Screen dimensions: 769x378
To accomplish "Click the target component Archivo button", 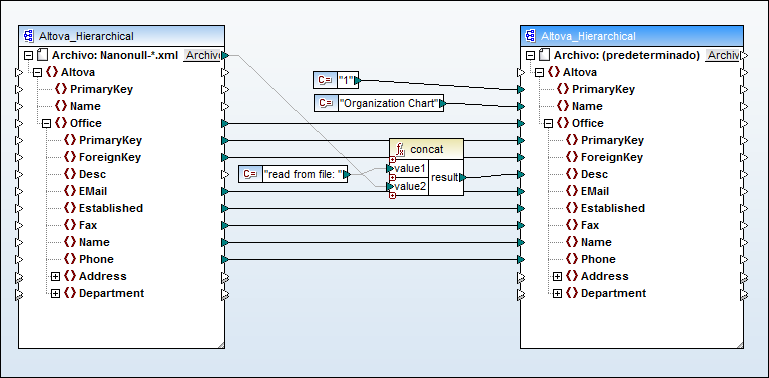I will [723, 55].
